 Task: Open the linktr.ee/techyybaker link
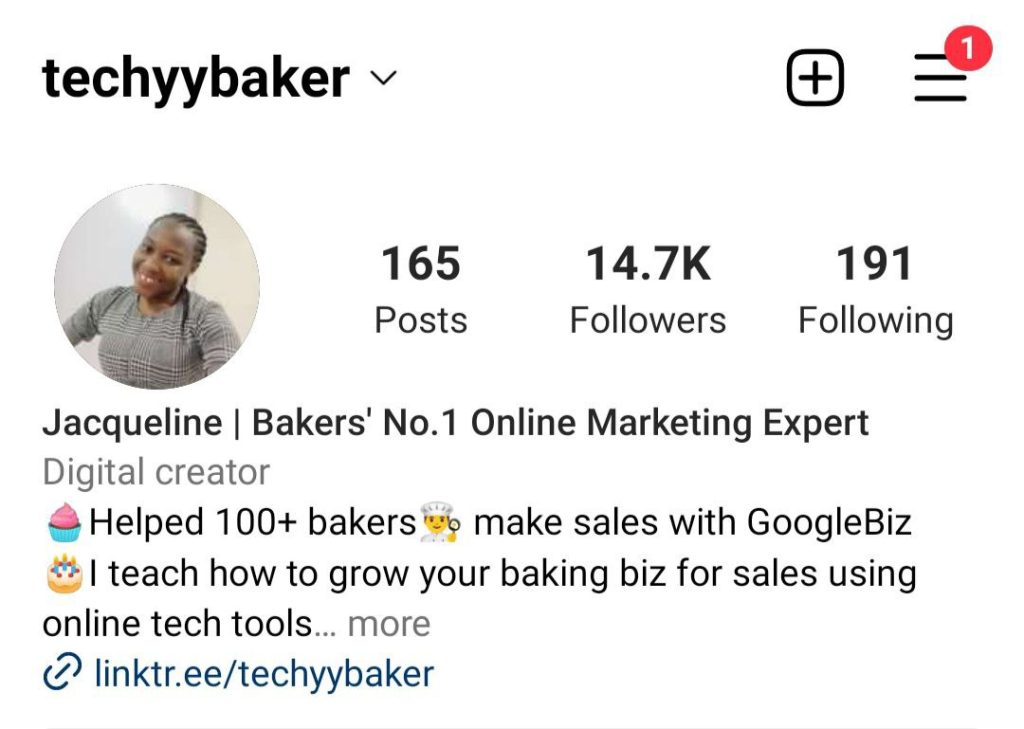(264, 673)
